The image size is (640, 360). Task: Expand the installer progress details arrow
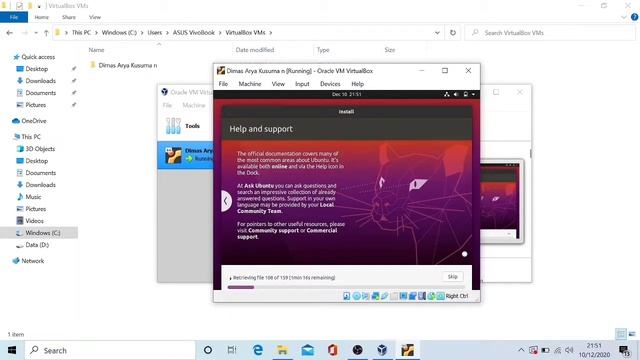pyautogui.click(x=230, y=278)
